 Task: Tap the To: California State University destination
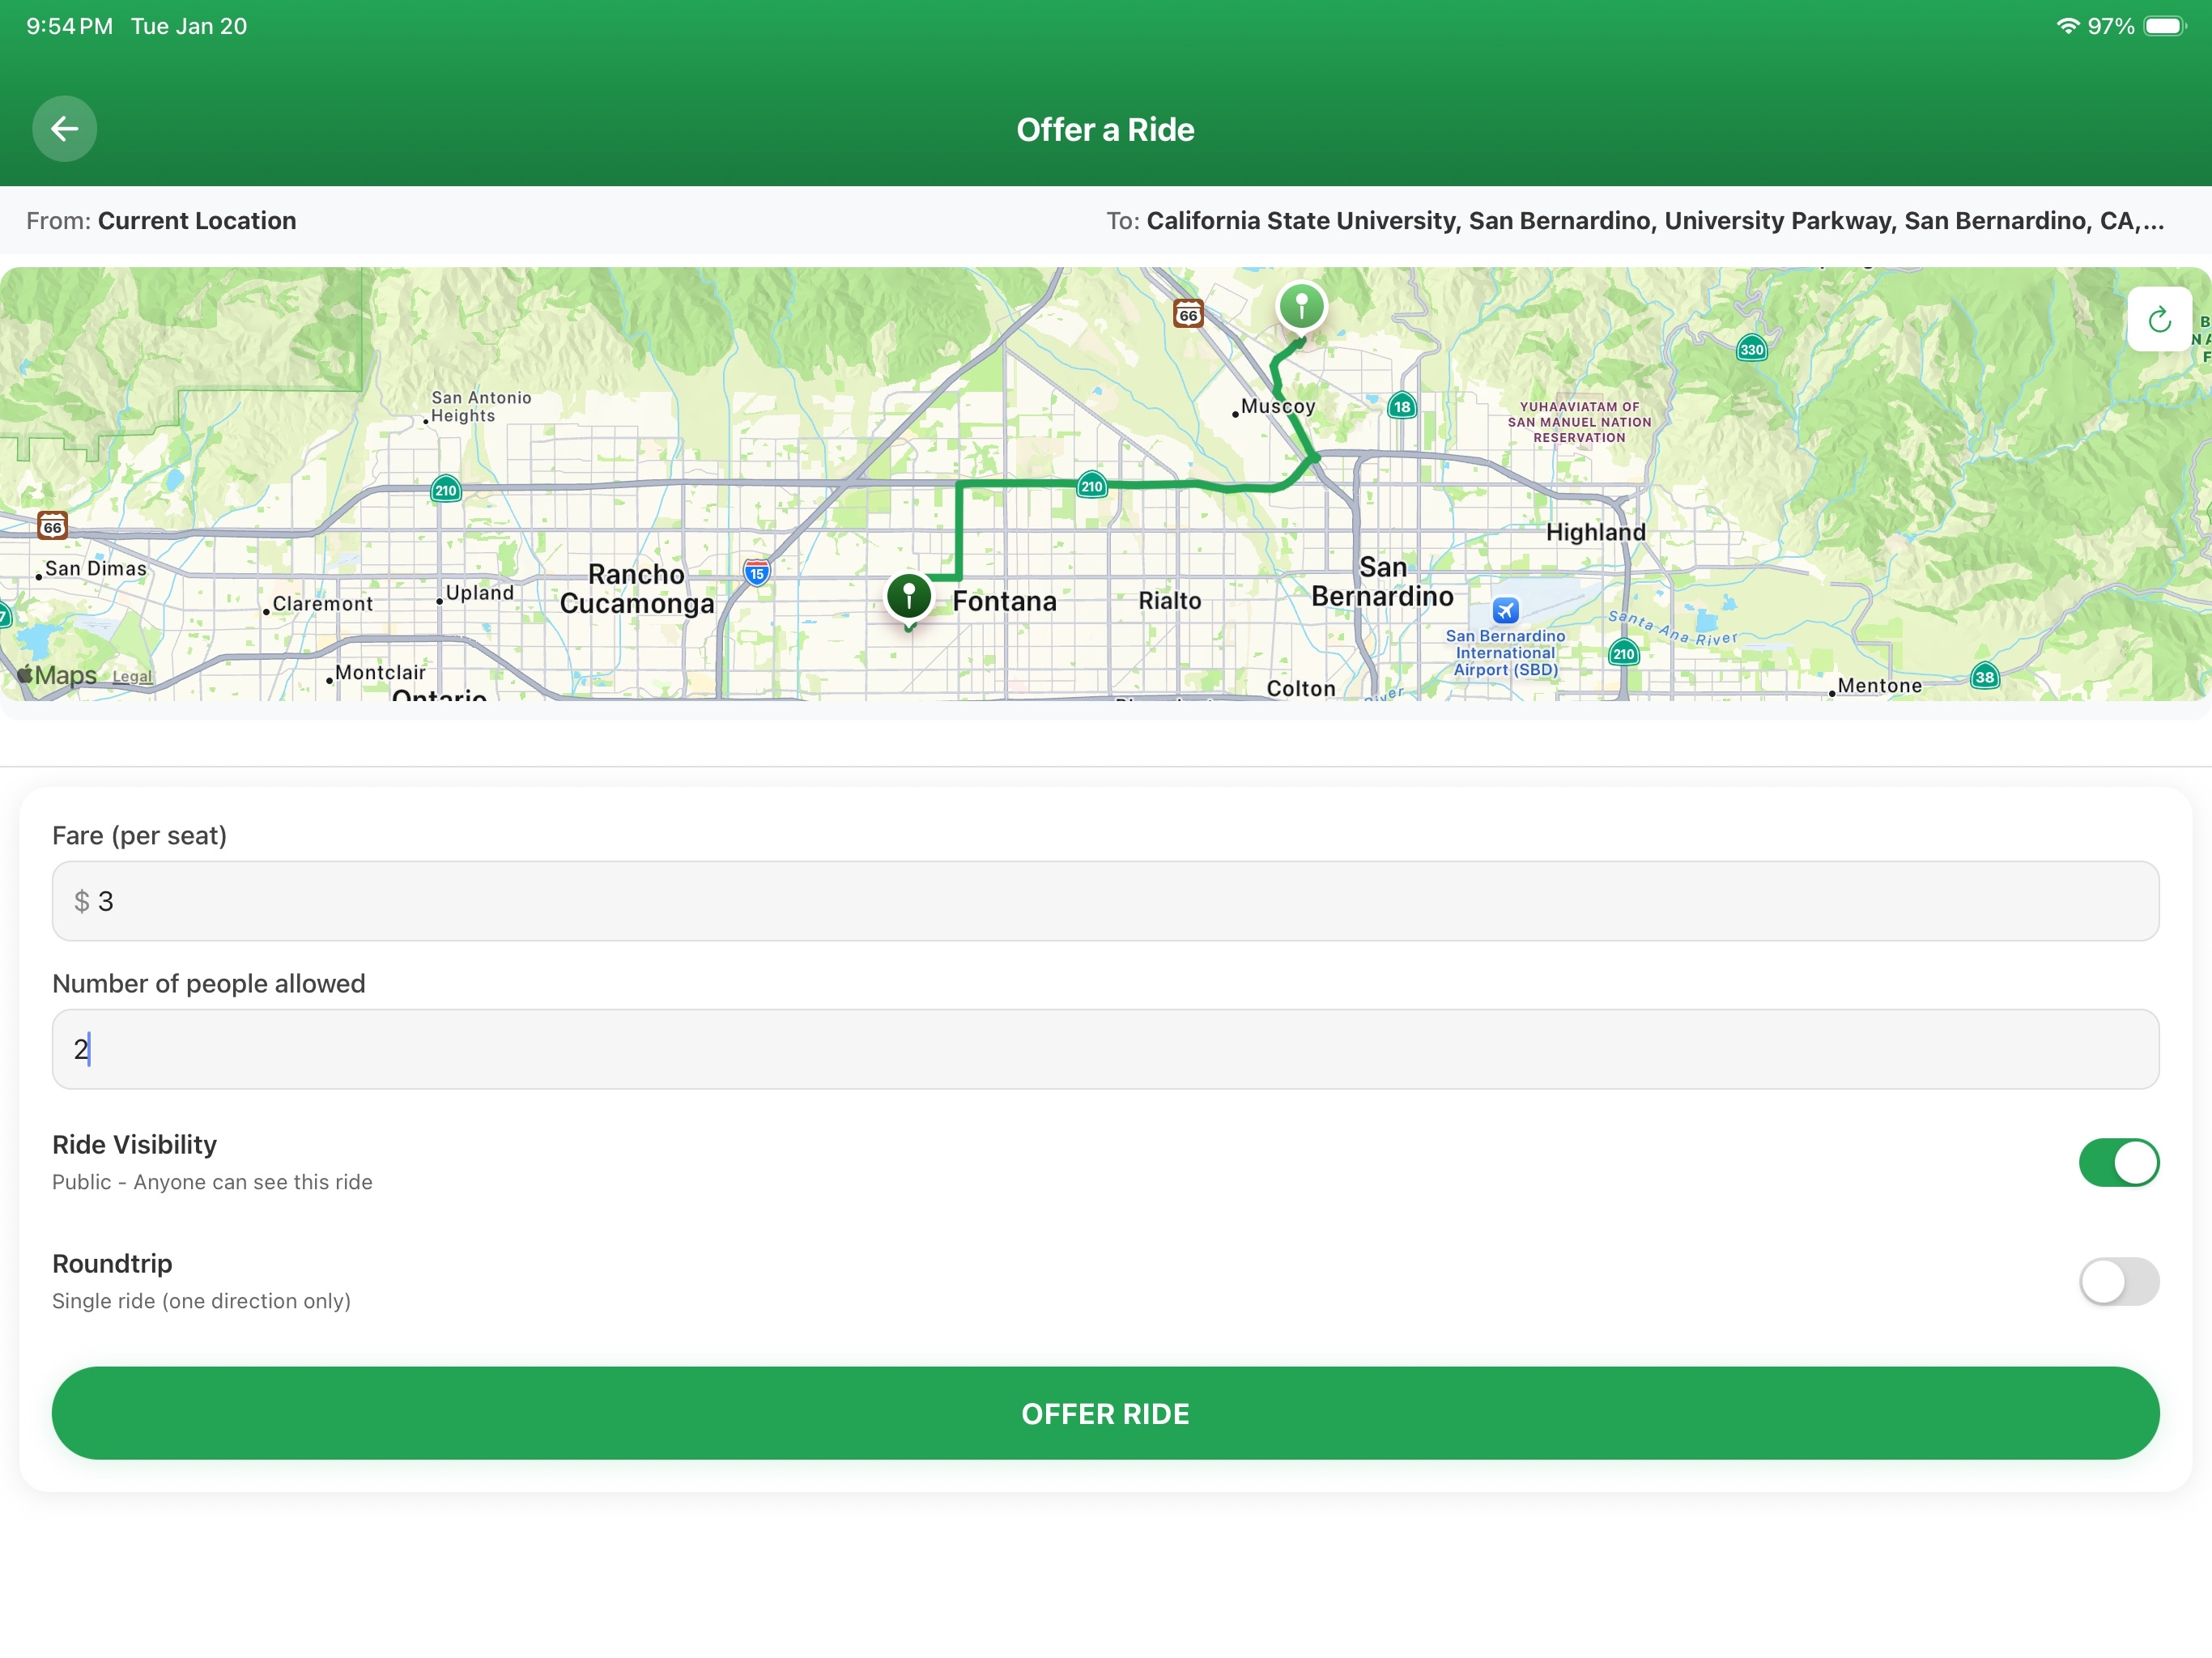click(x=1635, y=221)
